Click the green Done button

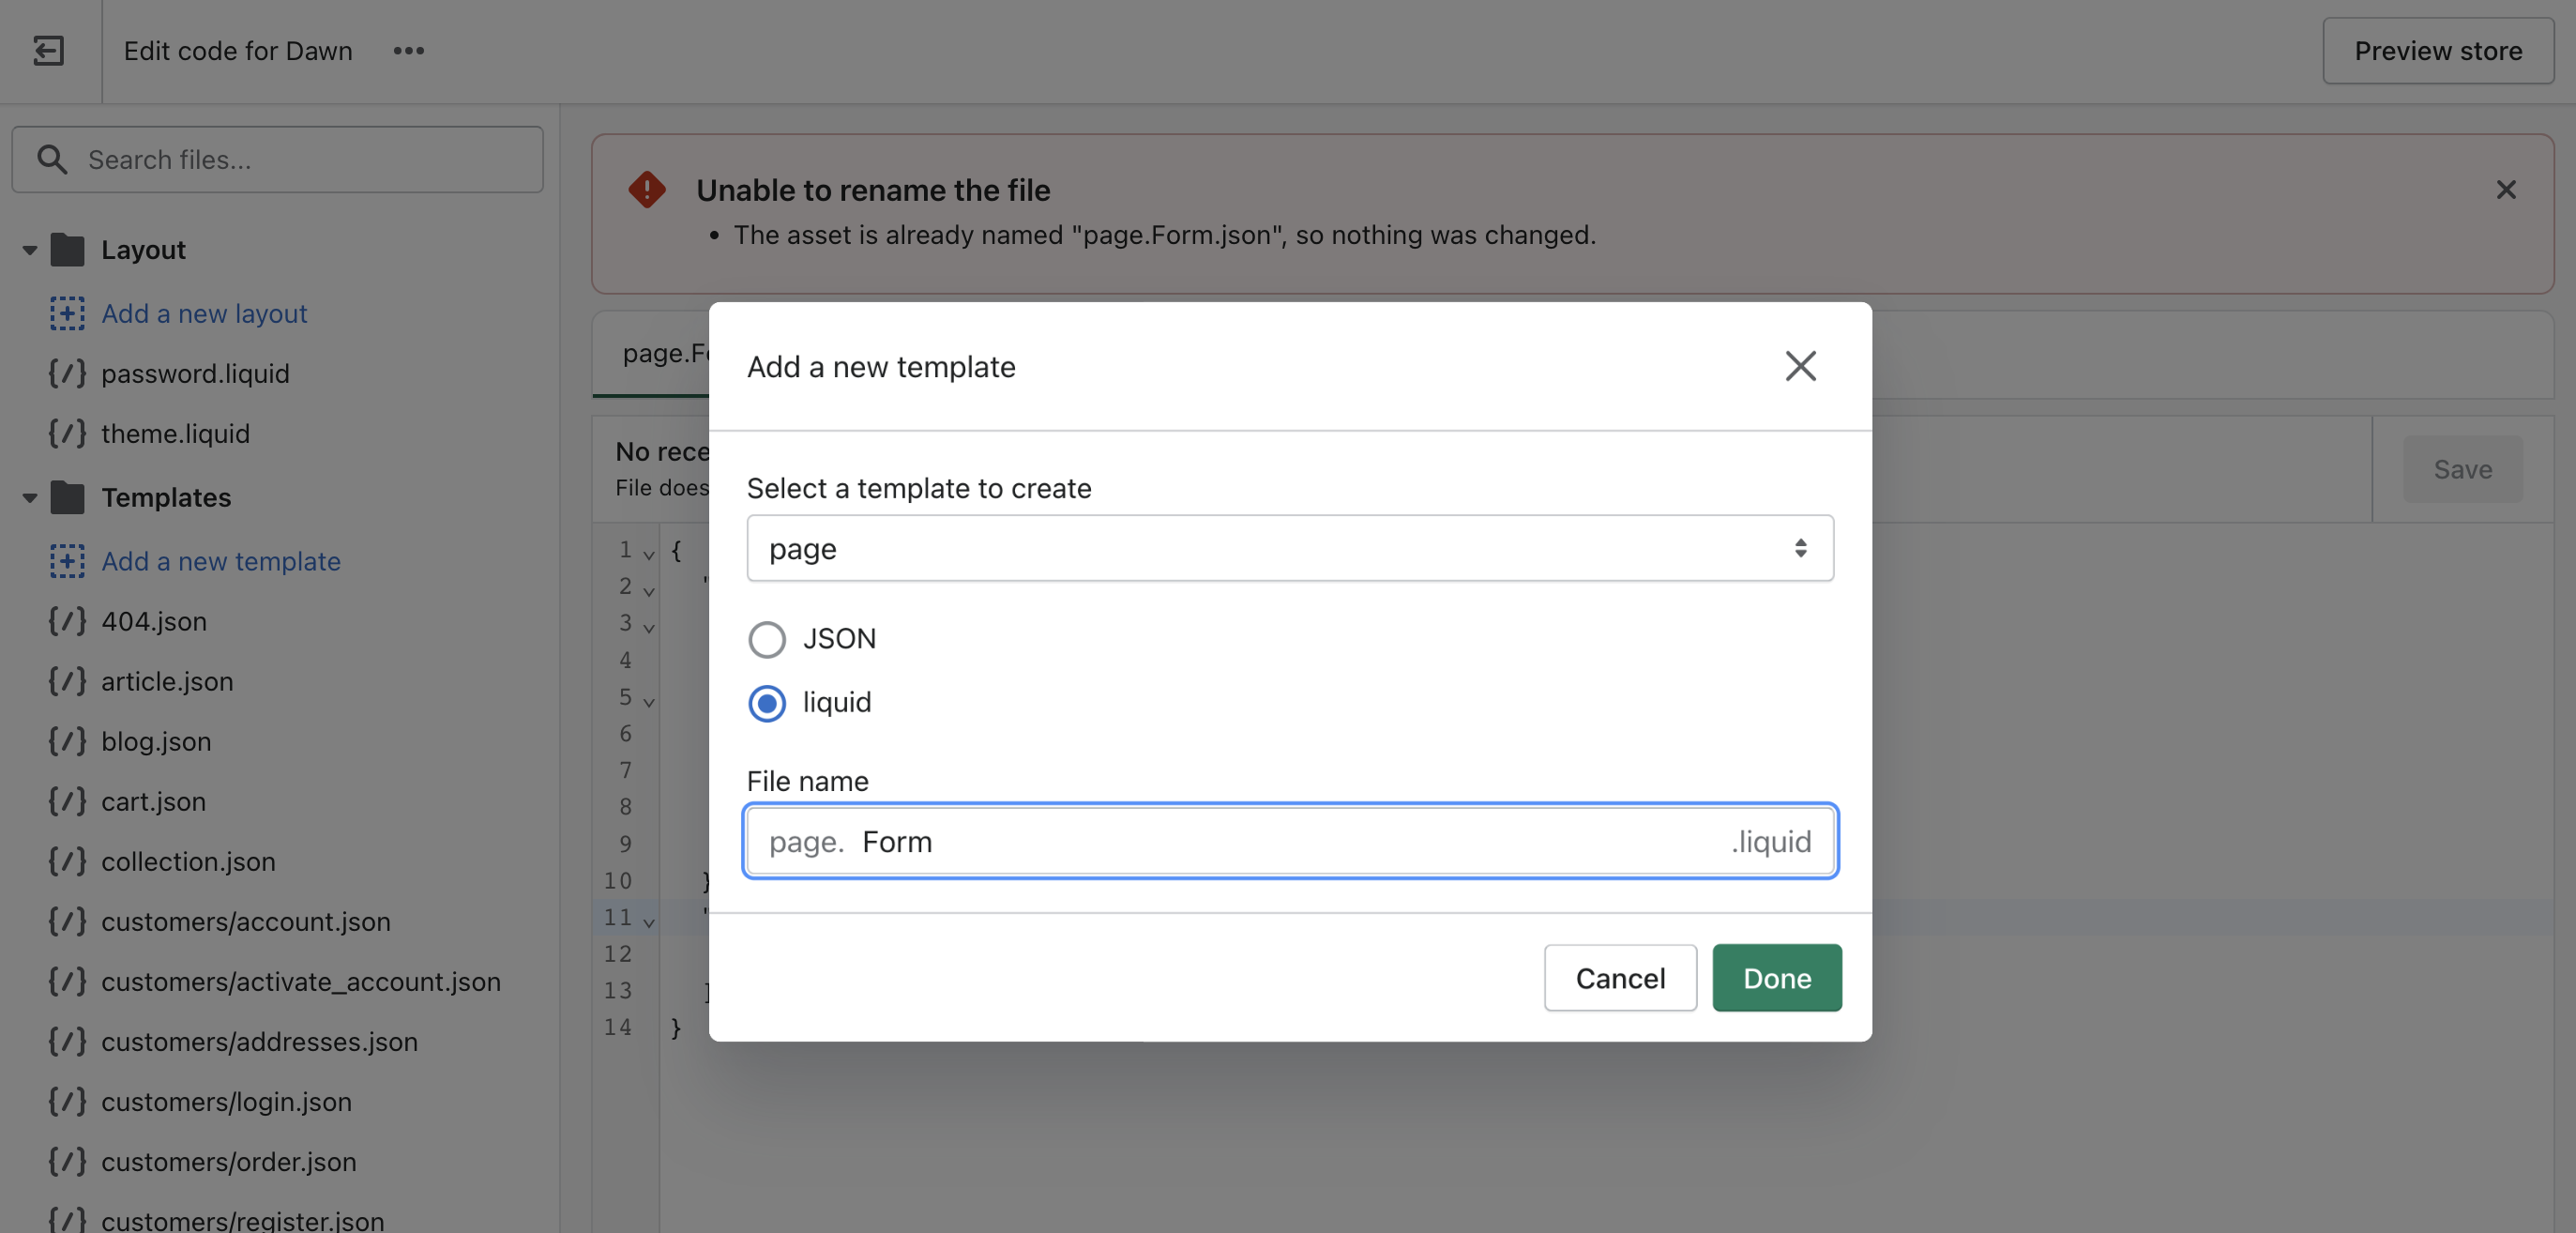1776,977
